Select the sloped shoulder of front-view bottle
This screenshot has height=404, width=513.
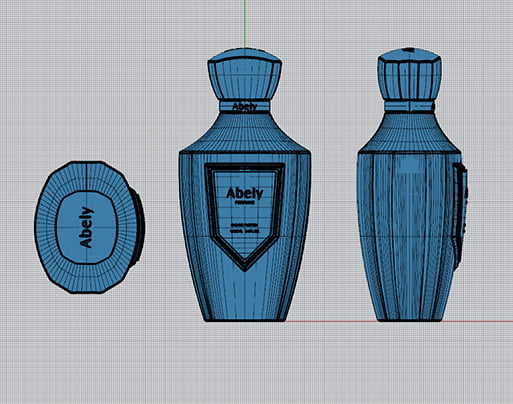pos(245,133)
